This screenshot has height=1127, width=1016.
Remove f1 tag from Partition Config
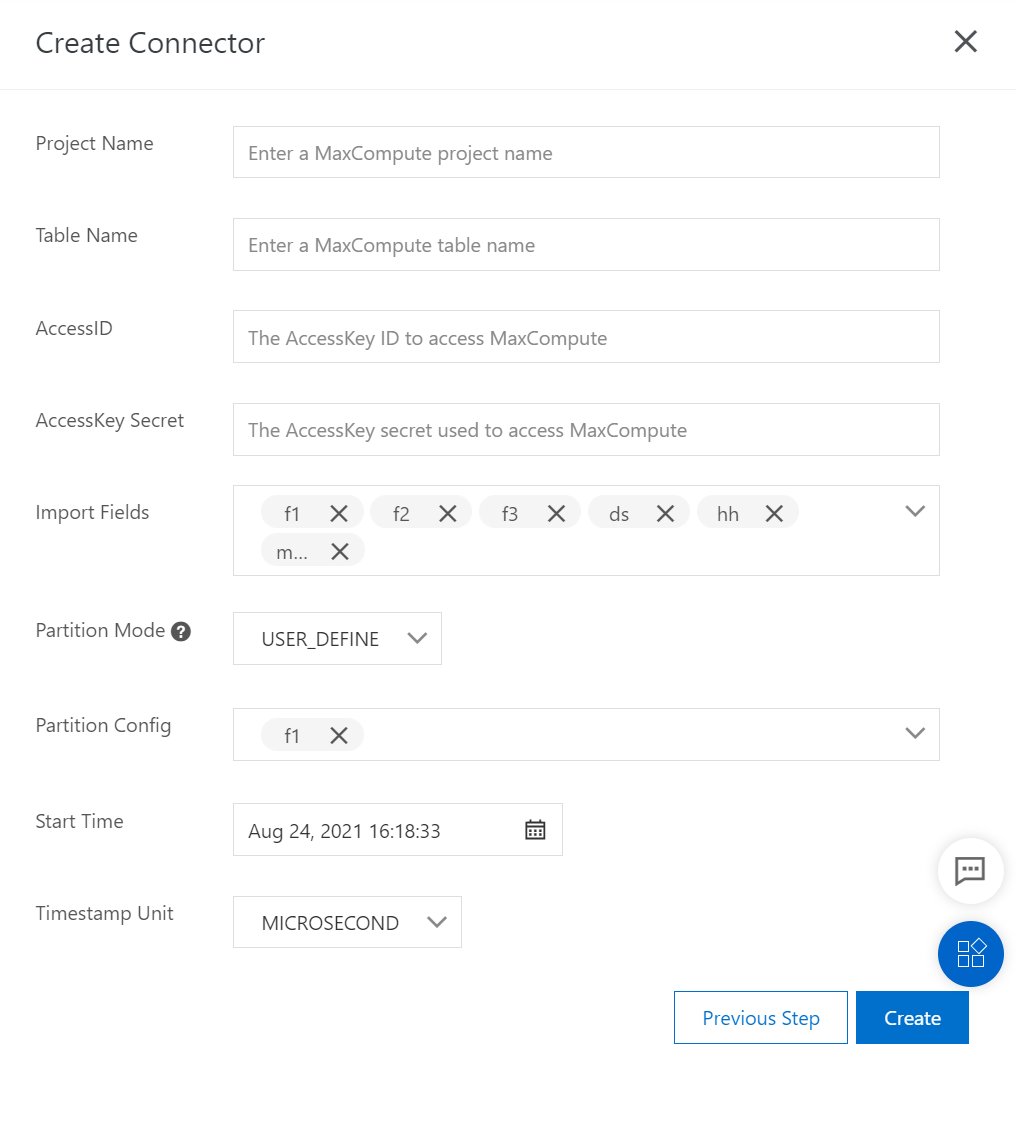(x=339, y=735)
